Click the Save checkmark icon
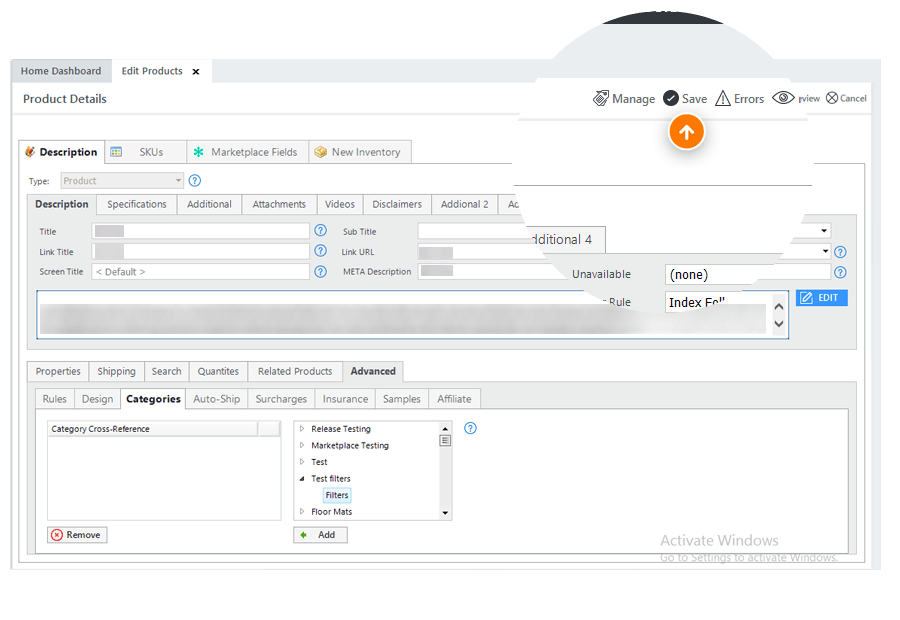The image size is (900, 620). pyautogui.click(x=670, y=98)
